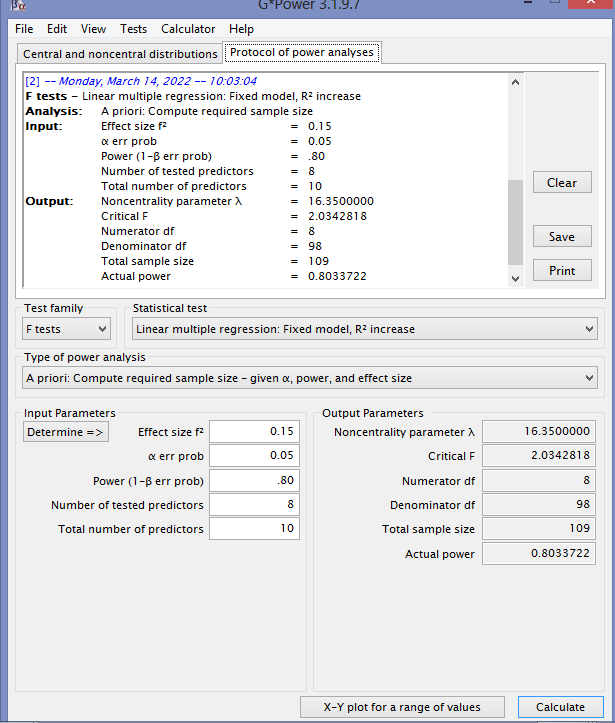Viewport: 615px width, 723px height.
Task: Run the analysis with Calculate button
Action: pos(560,707)
